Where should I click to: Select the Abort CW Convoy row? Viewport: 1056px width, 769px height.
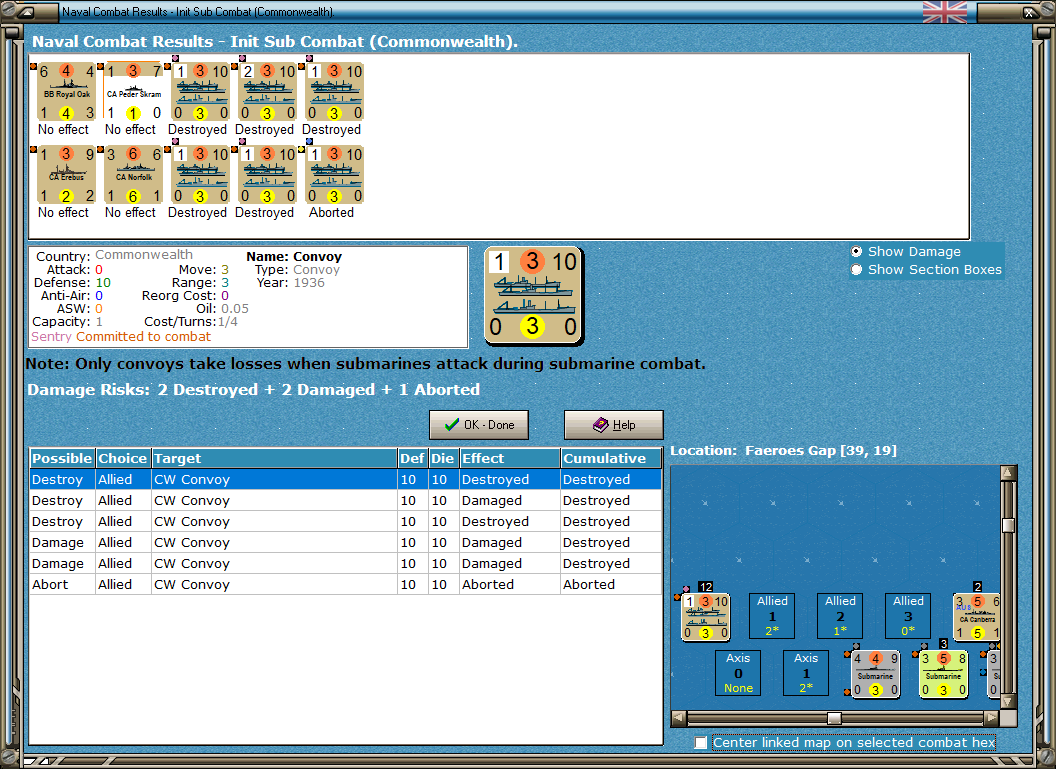coord(345,584)
